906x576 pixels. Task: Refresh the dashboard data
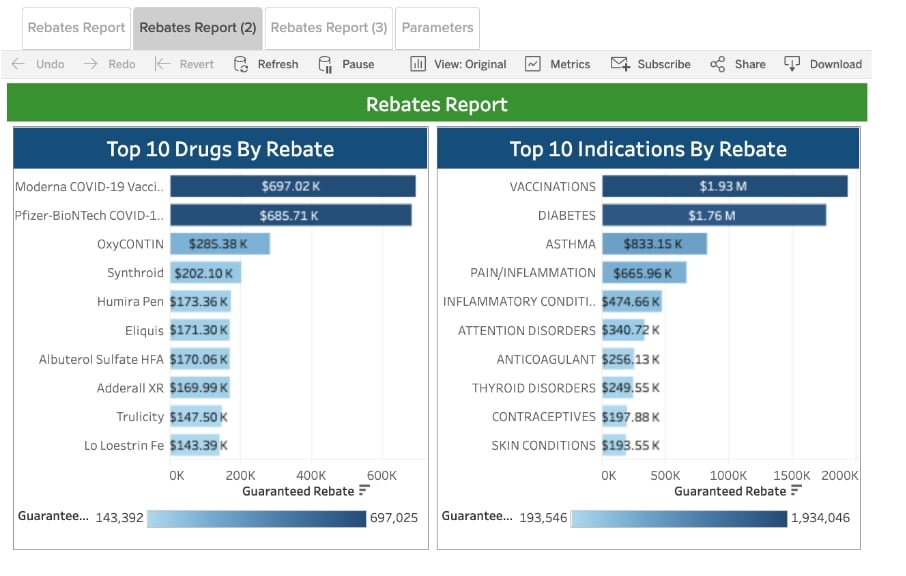(265, 64)
